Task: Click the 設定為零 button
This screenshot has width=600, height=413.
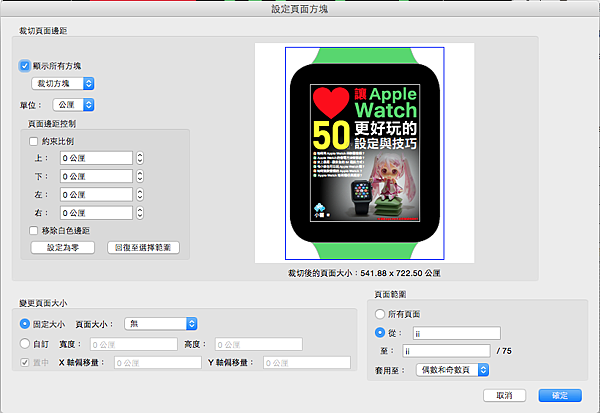Action: [x=63, y=248]
